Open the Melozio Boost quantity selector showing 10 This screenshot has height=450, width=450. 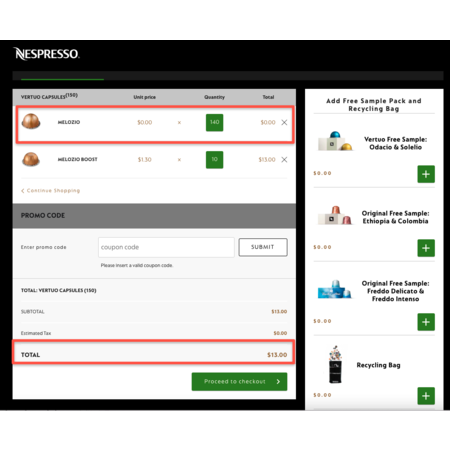tap(214, 160)
